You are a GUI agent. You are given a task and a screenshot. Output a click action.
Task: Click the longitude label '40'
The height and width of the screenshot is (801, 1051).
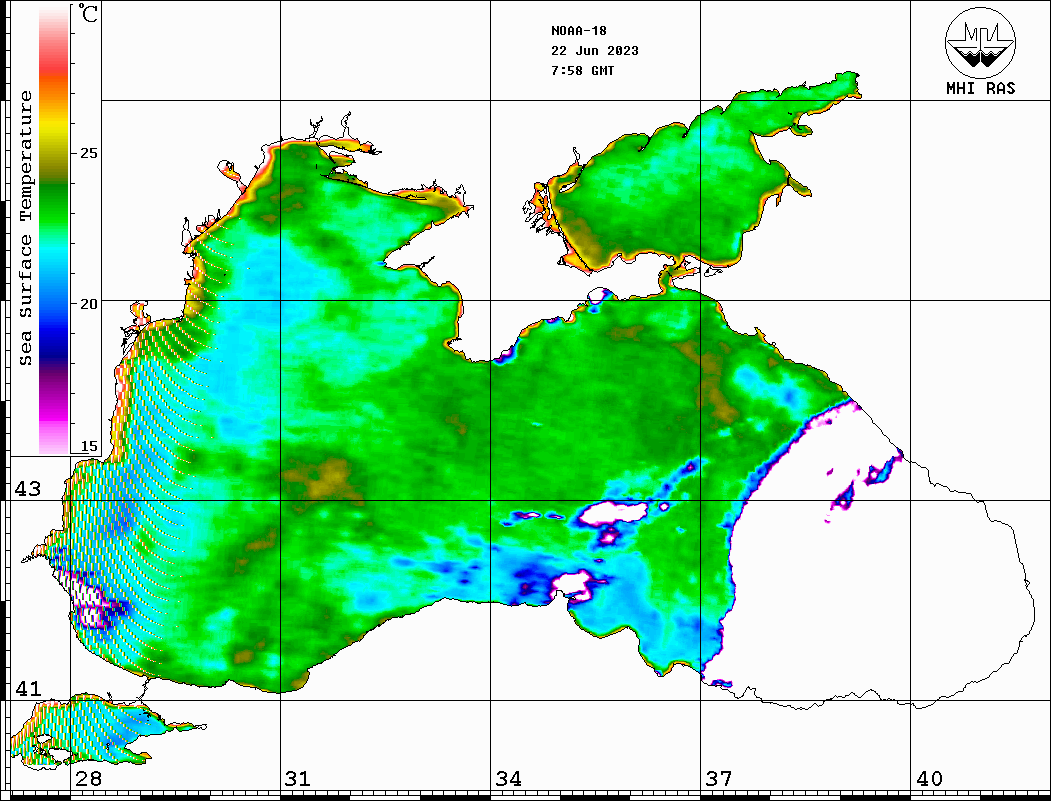929,778
